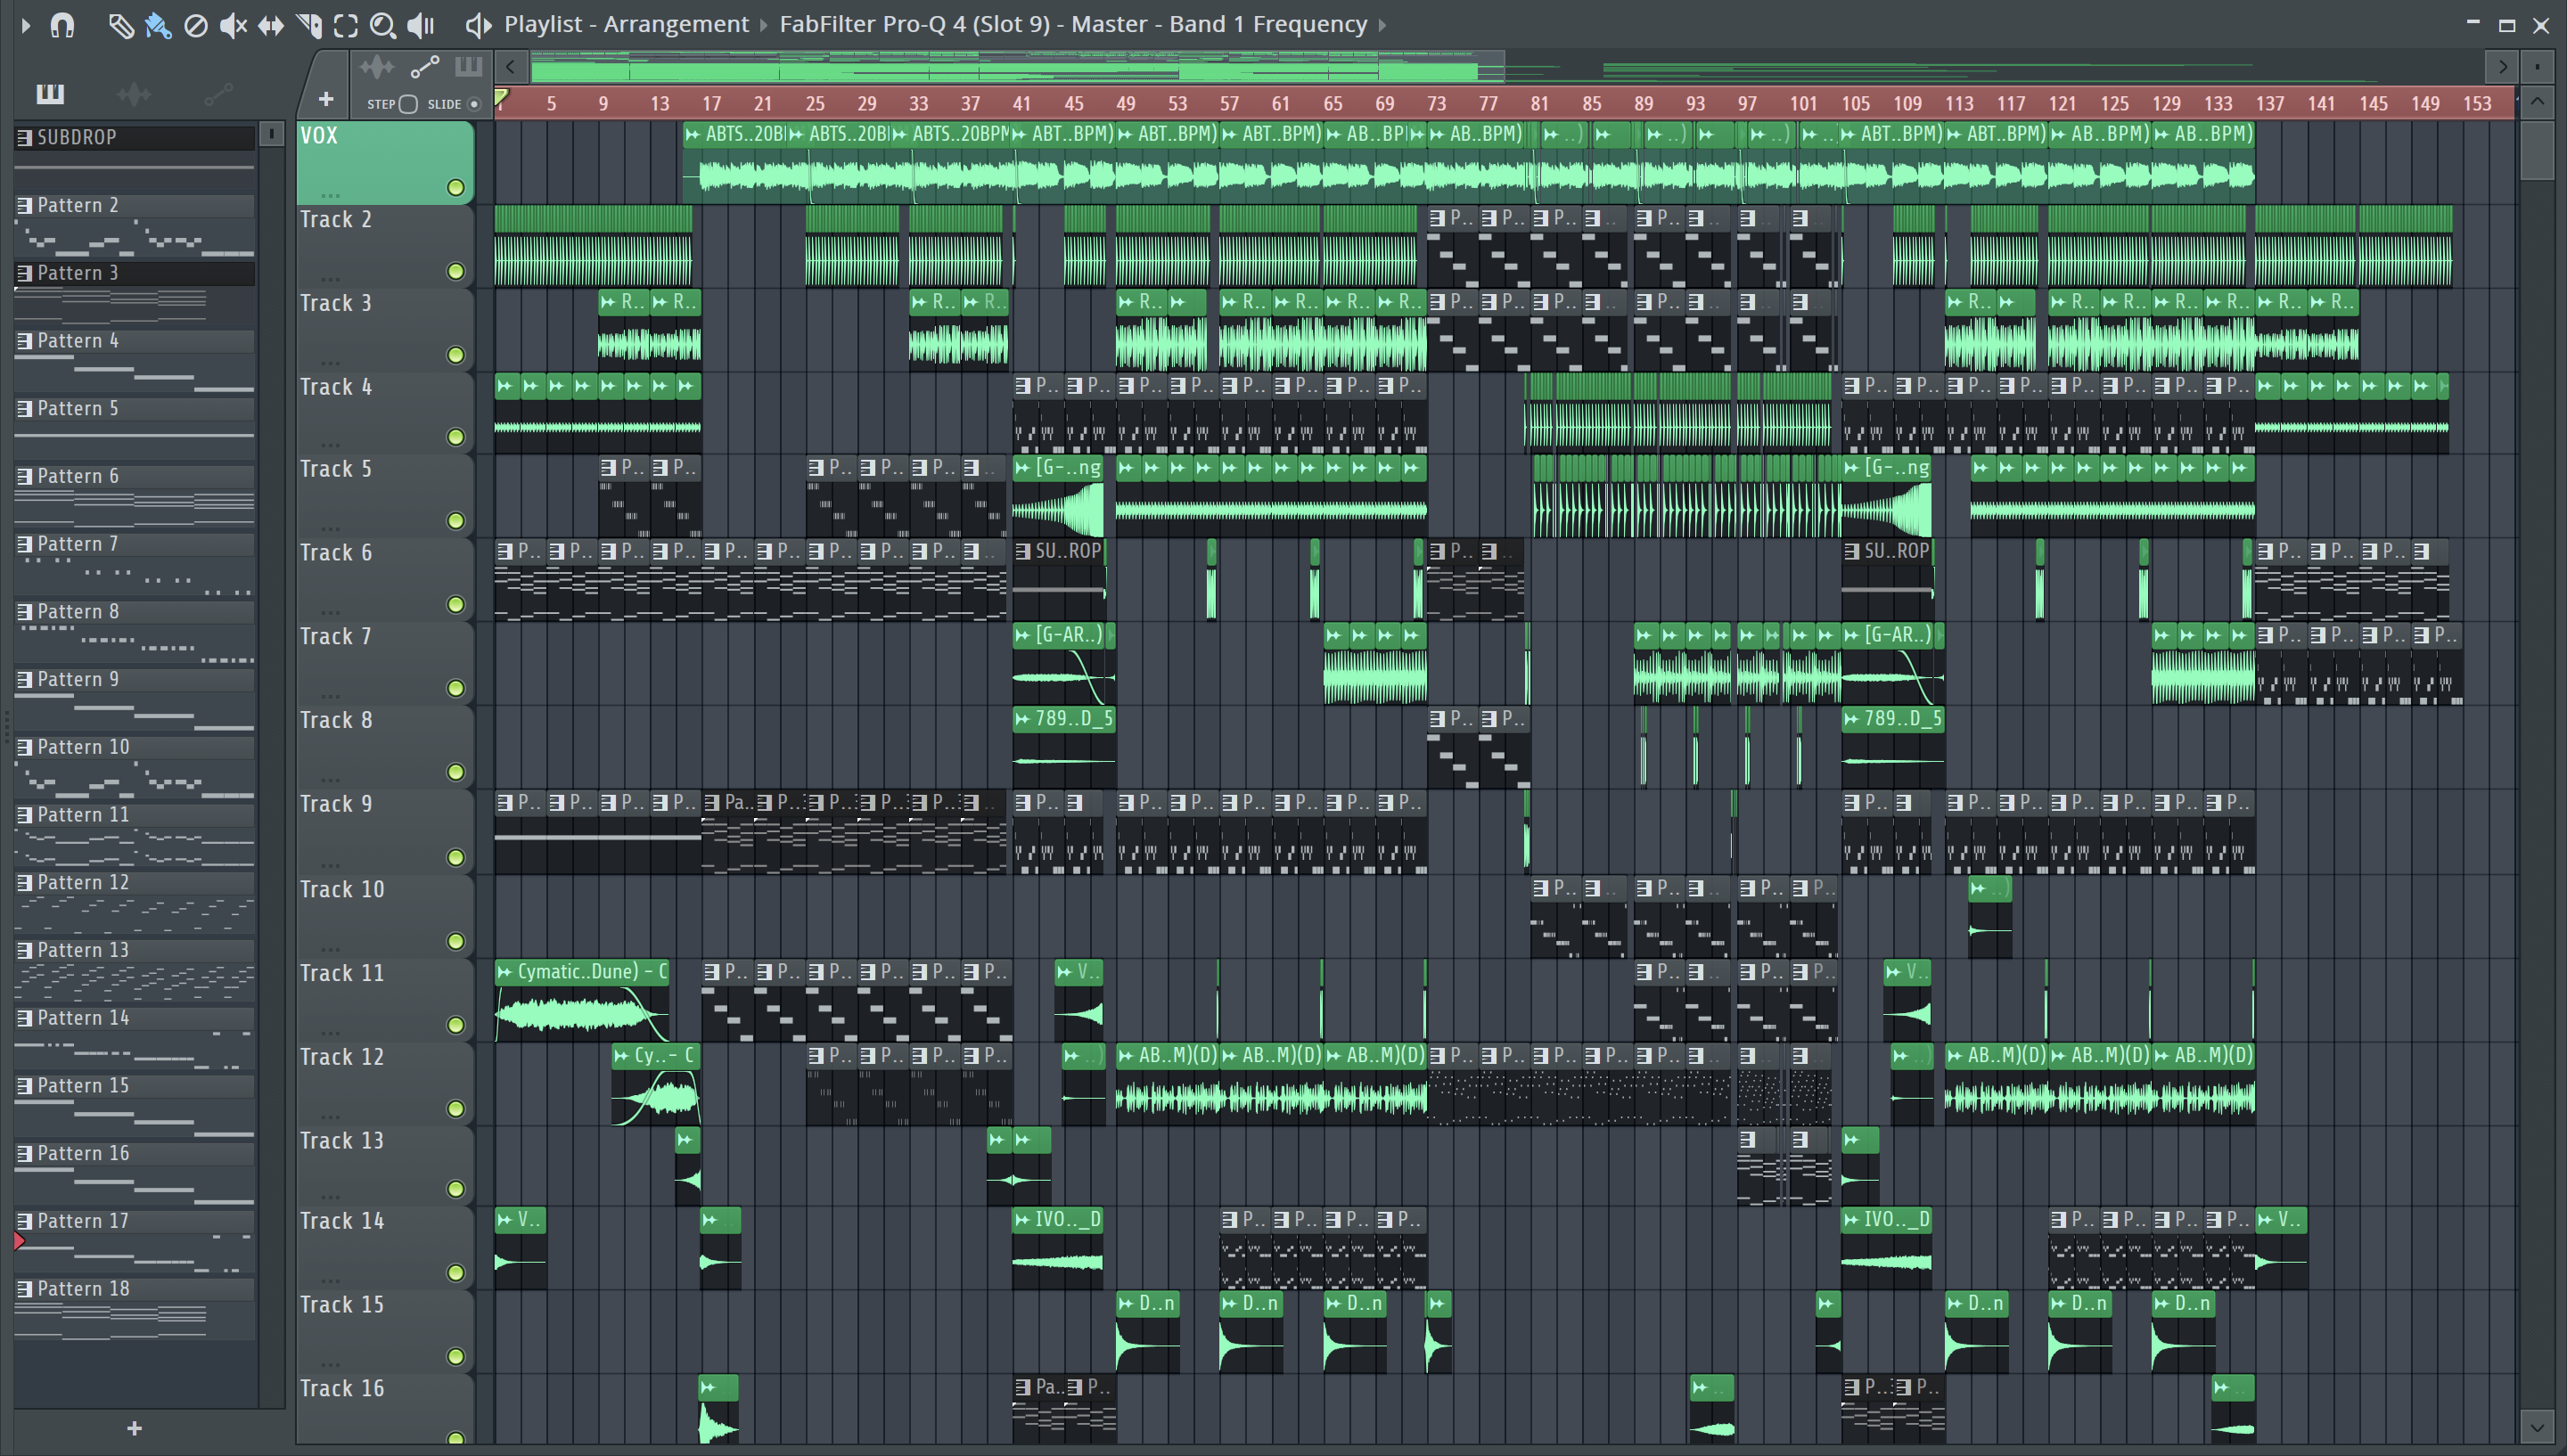Viewport: 2567px width, 1456px height.
Task: Select the Track 4 header
Action: [385, 414]
